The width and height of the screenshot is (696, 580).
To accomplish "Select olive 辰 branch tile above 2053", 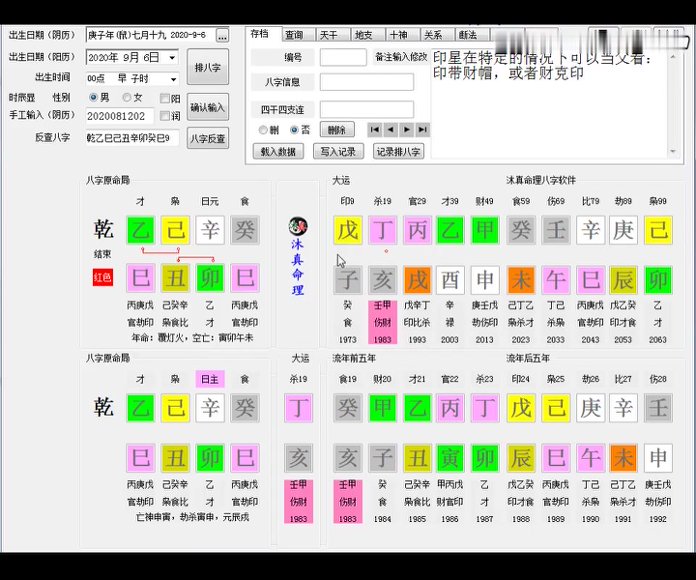I will pos(623,280).
